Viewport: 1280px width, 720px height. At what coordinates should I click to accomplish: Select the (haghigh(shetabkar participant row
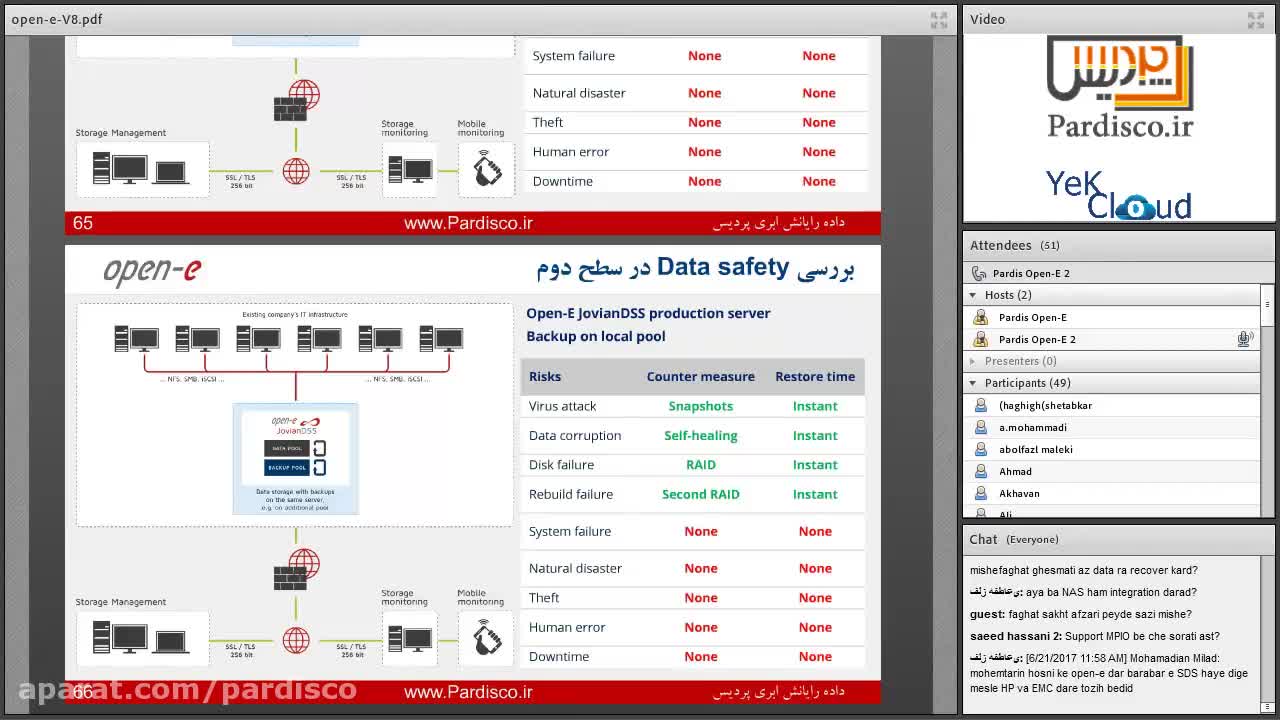[1045, 405]
